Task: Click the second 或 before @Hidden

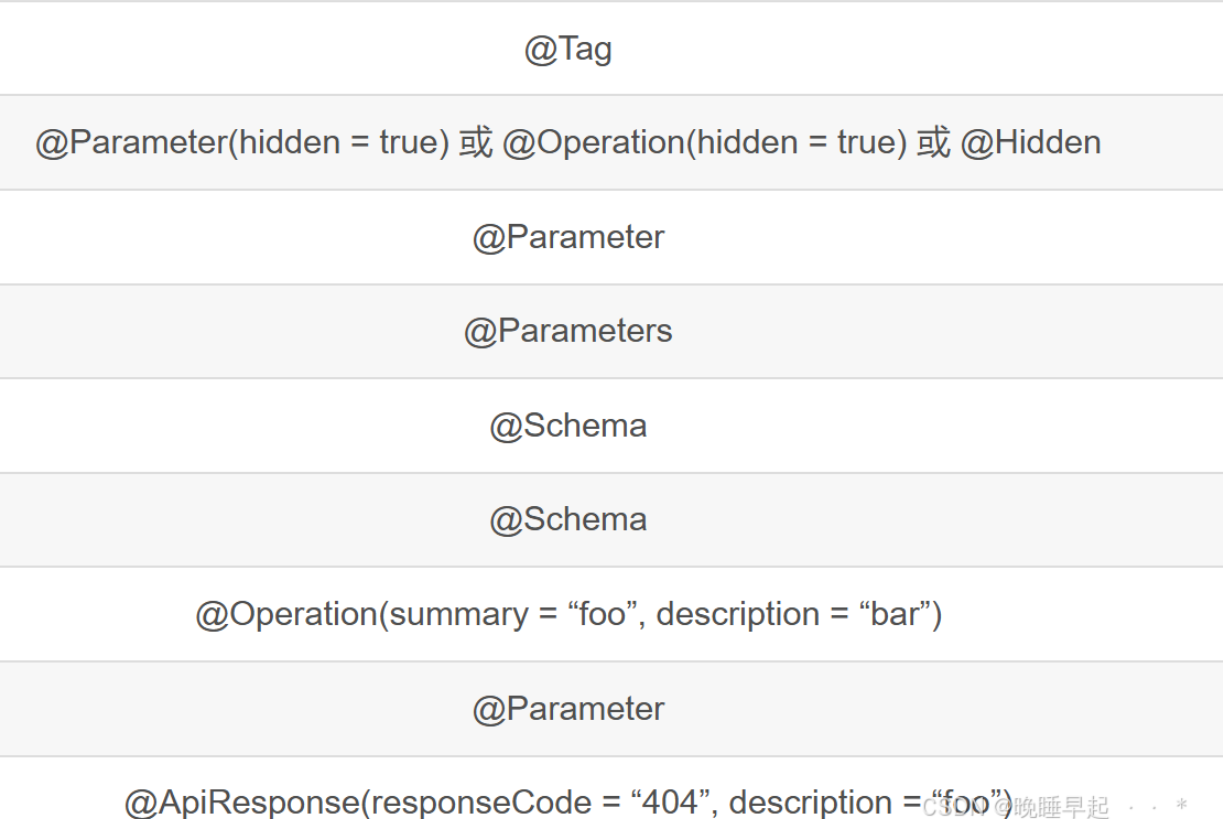Action: pyautogui.click(x=933, y=143)
